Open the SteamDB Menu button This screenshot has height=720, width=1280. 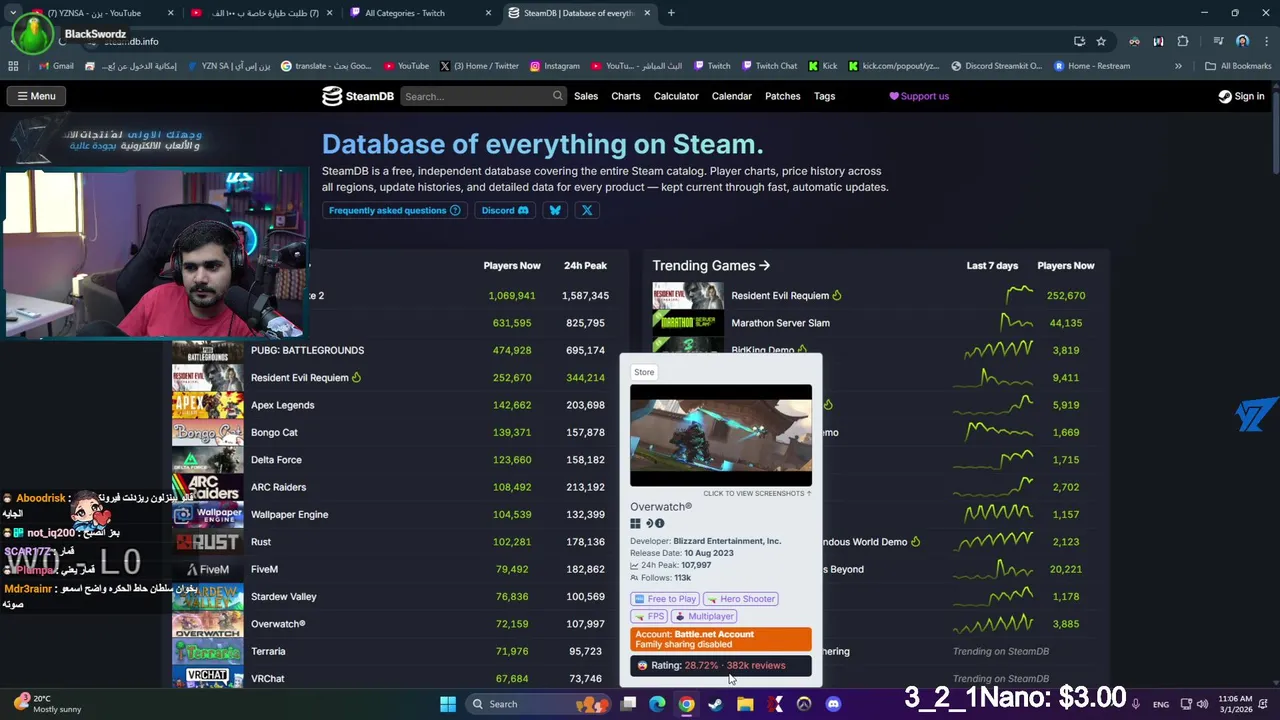(x=36, y=96)
